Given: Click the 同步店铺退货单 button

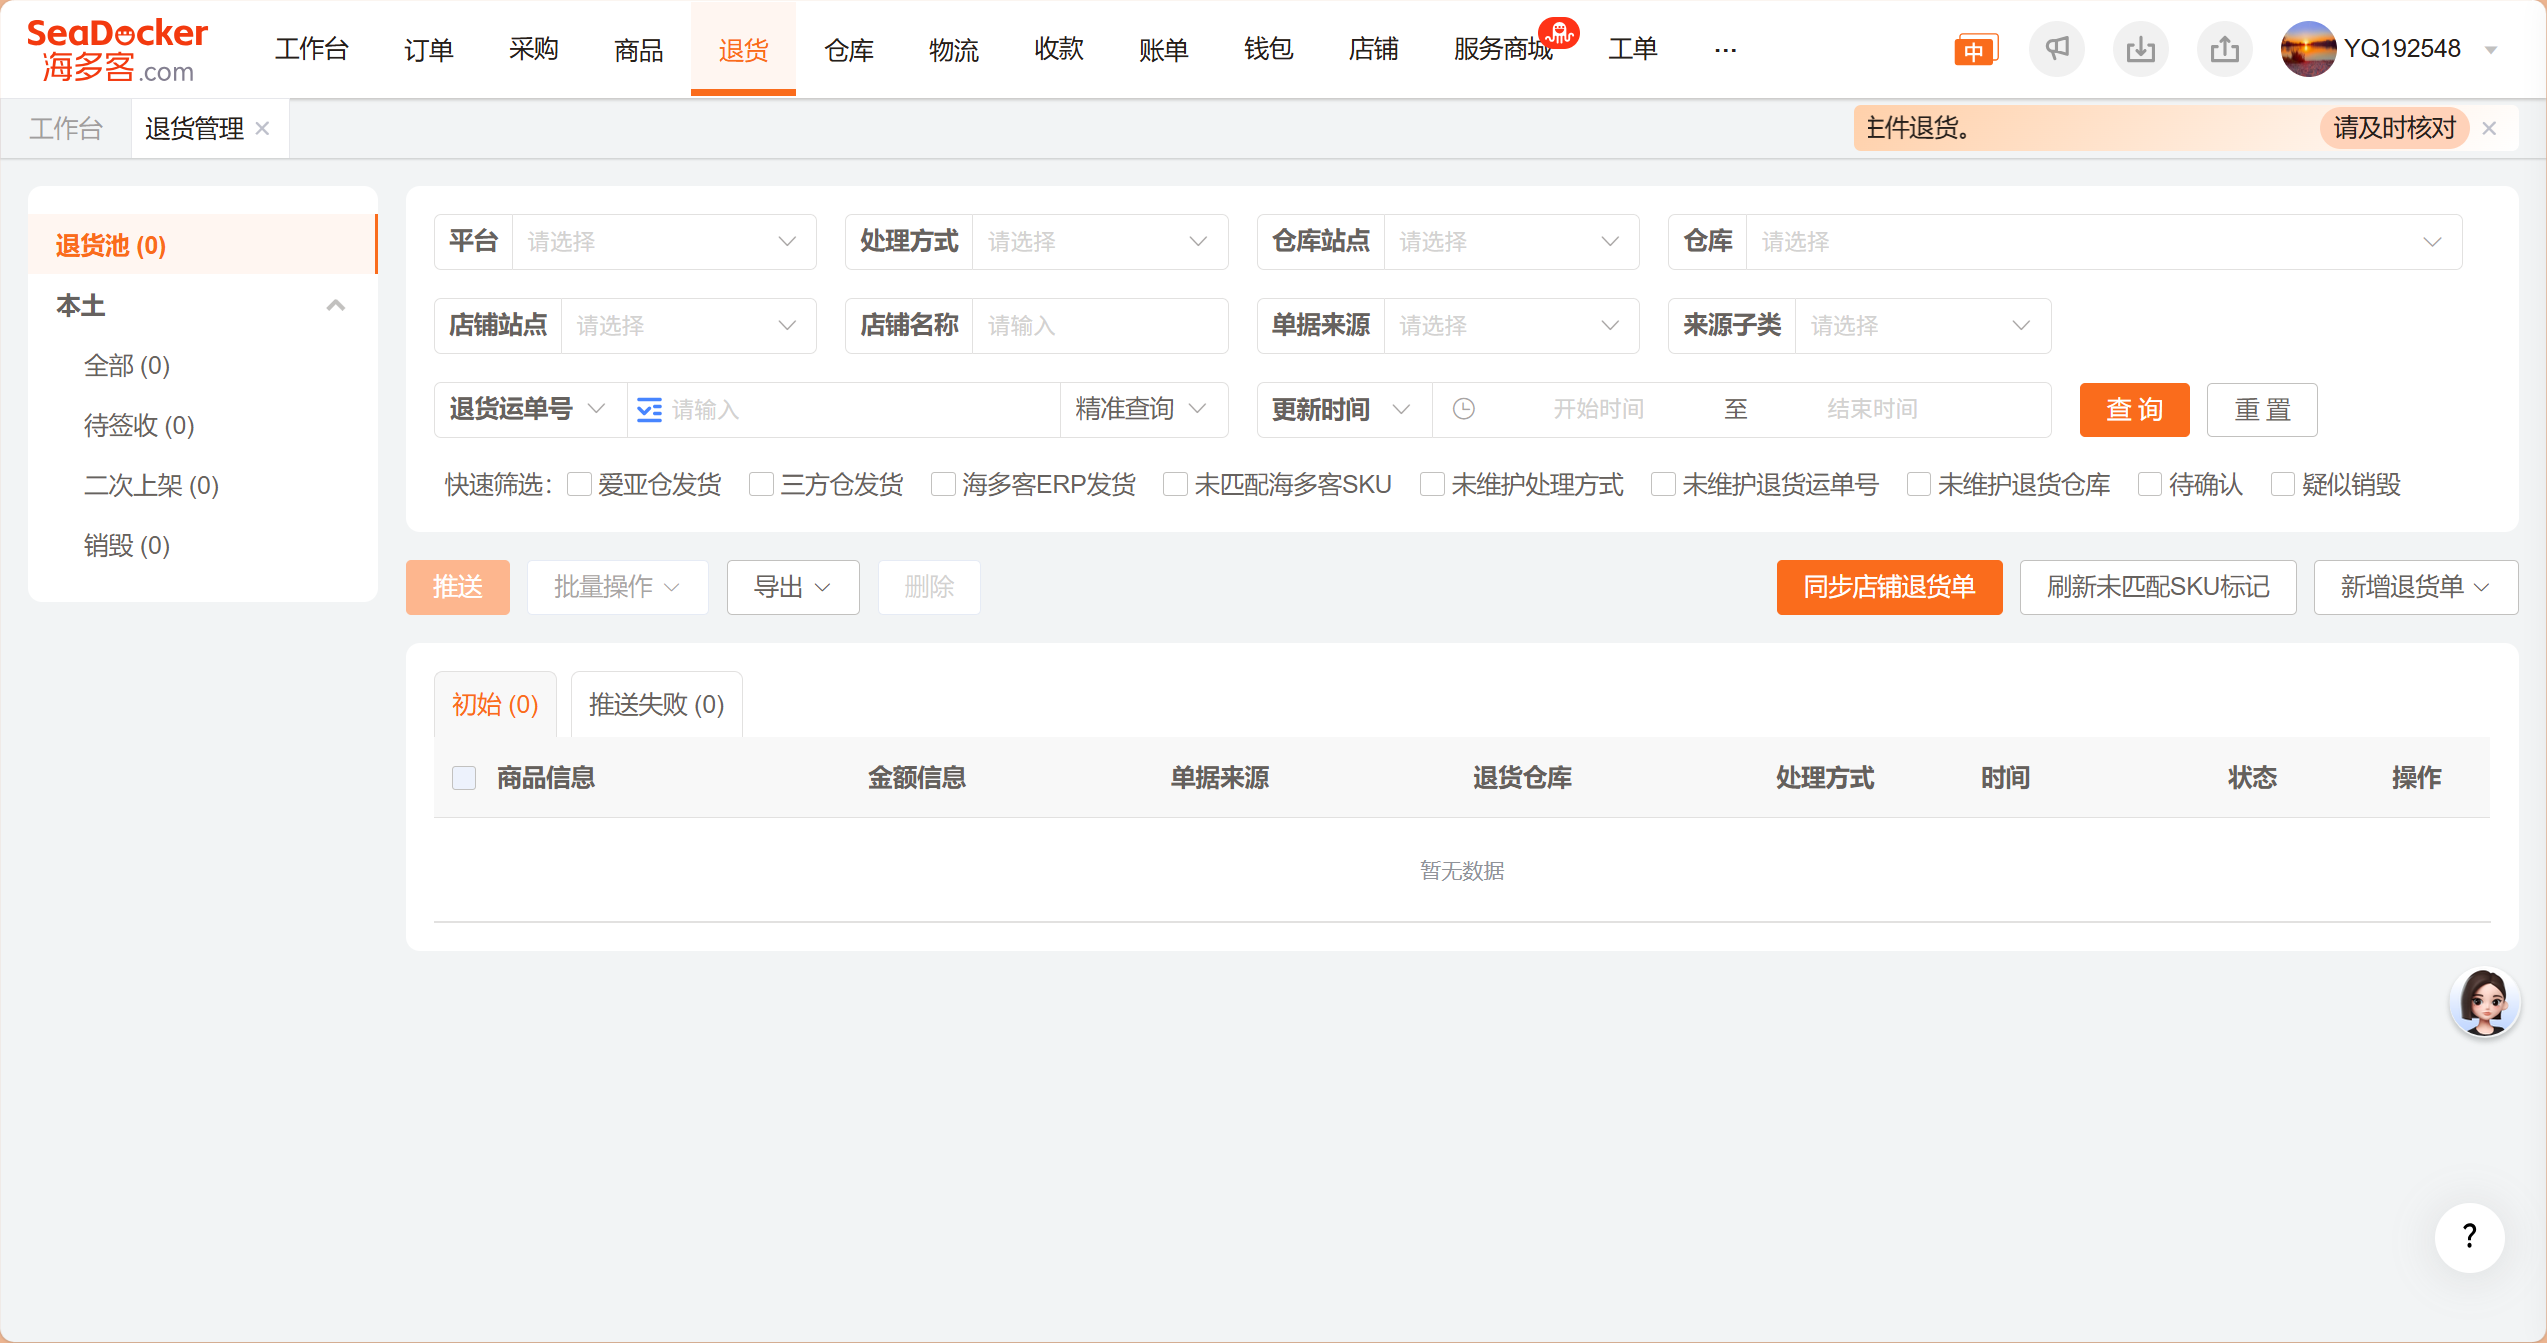Looking at the screenshot, I should pos(1888,587).
